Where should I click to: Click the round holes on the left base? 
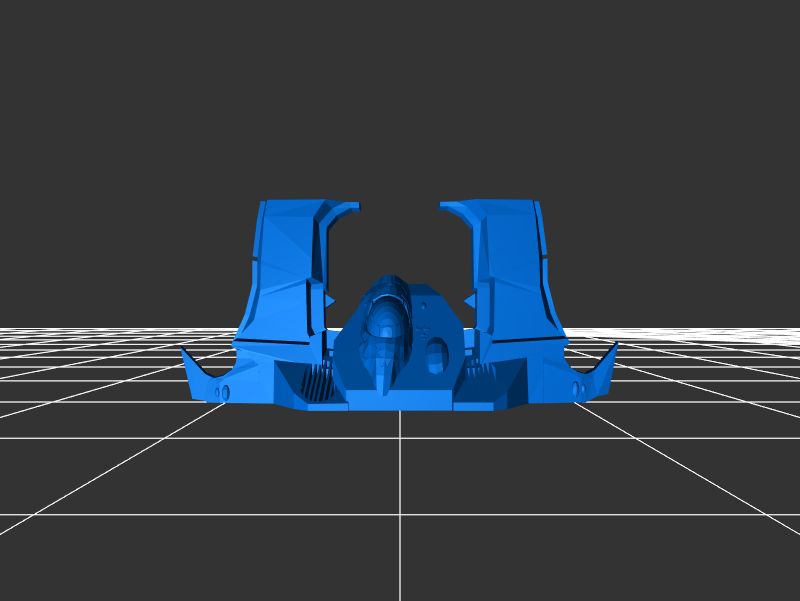tap(222, 392)
